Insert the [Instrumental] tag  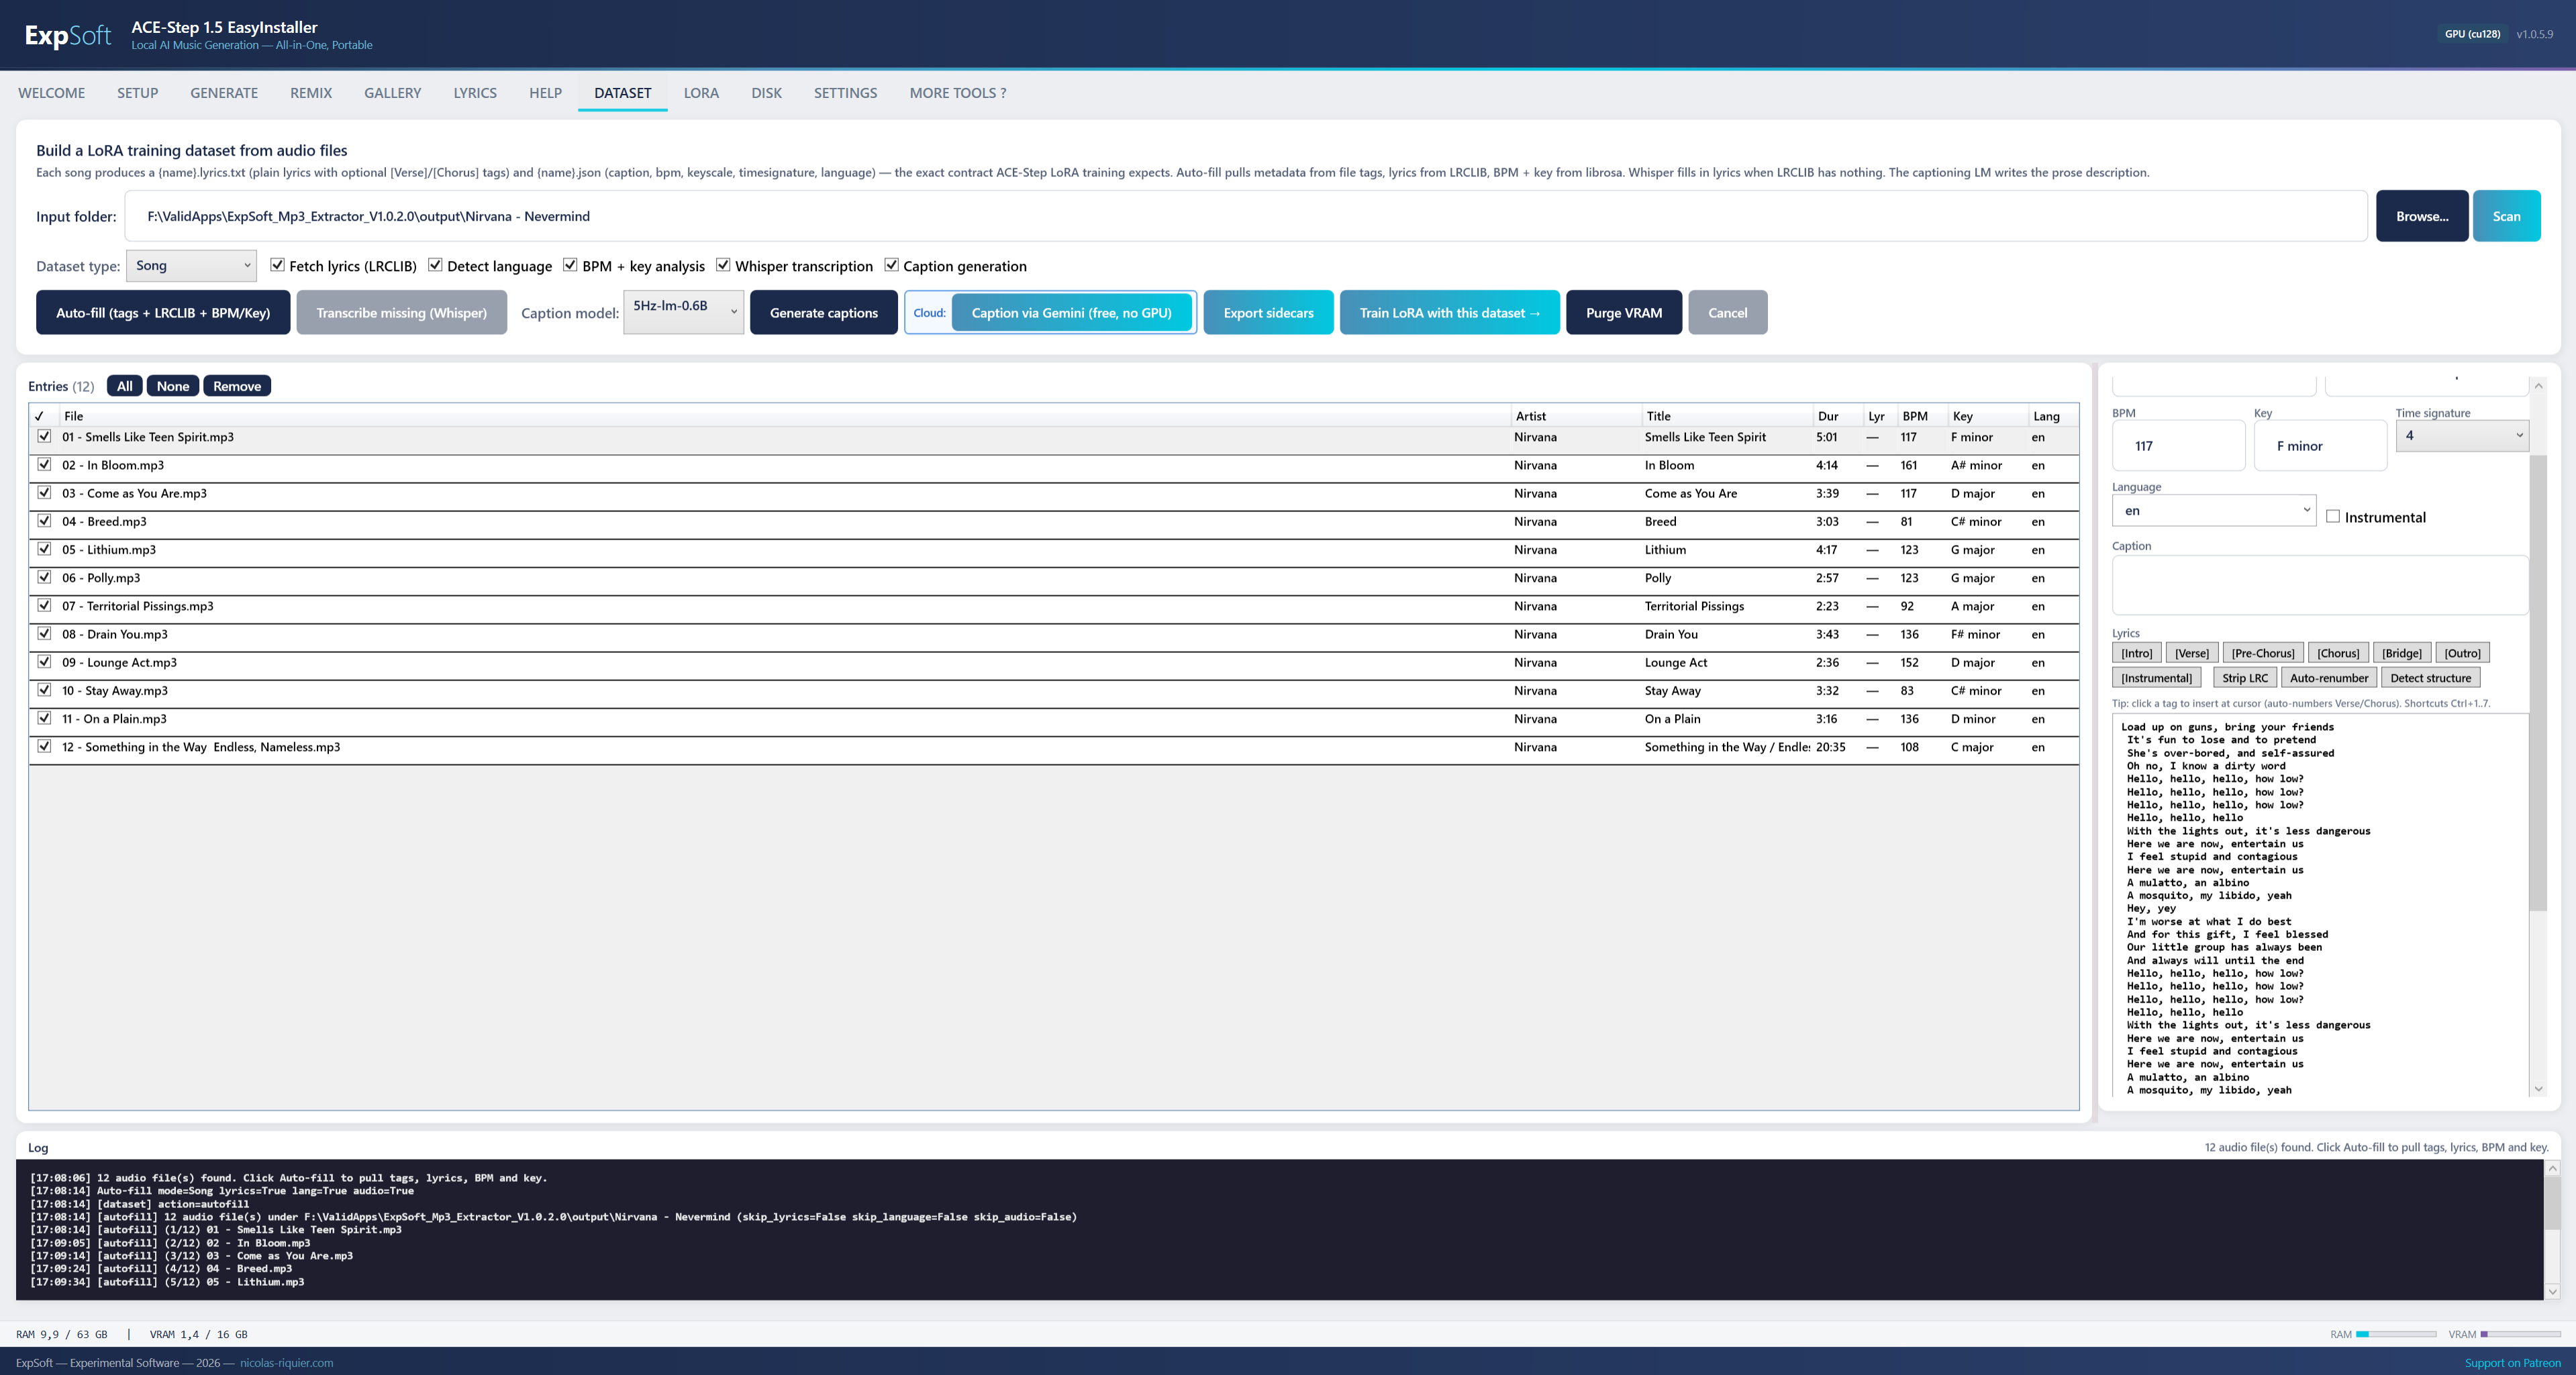(x=2157, y=677)
